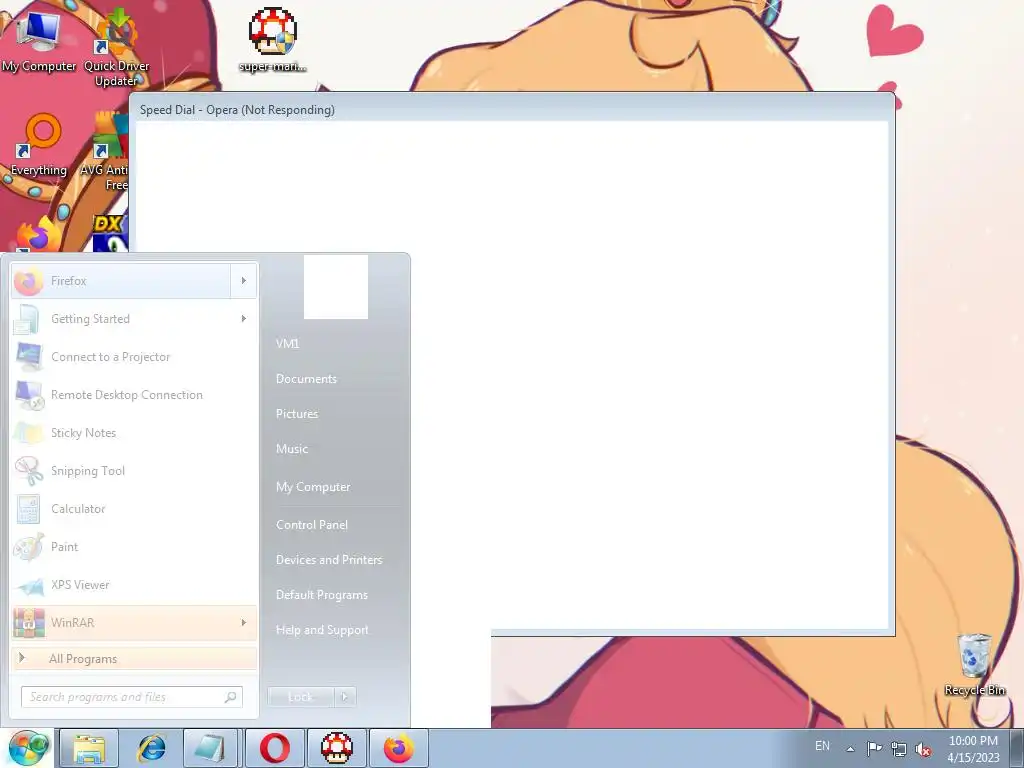Viewport: 1024px width, 768px height.
Task: Launch Internet Explorer from the taskbar
Action: coord(152,748)
